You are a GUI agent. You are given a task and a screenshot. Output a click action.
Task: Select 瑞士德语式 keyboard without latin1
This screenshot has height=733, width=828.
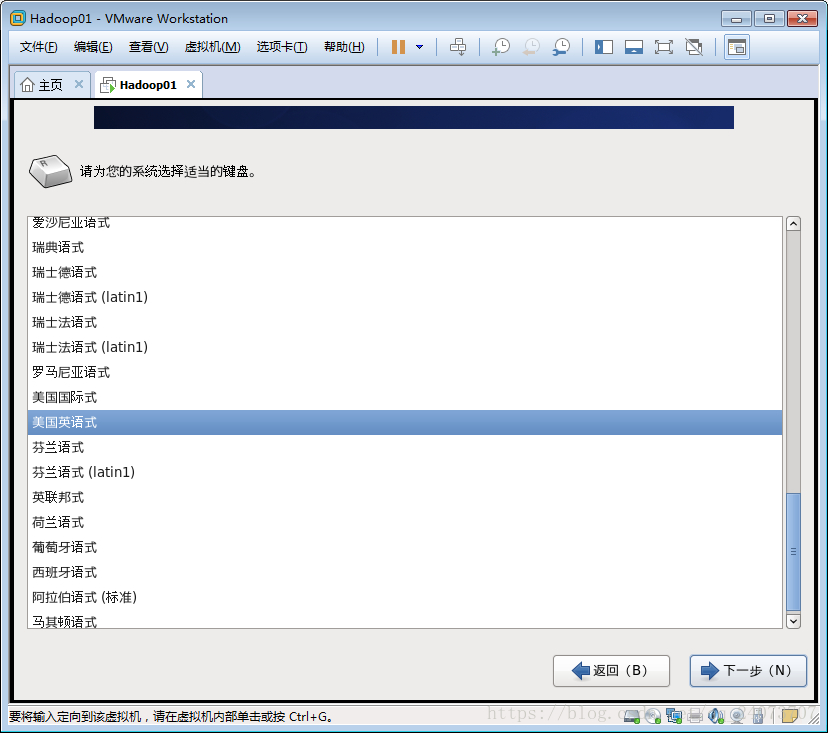(x=404, y=272)
